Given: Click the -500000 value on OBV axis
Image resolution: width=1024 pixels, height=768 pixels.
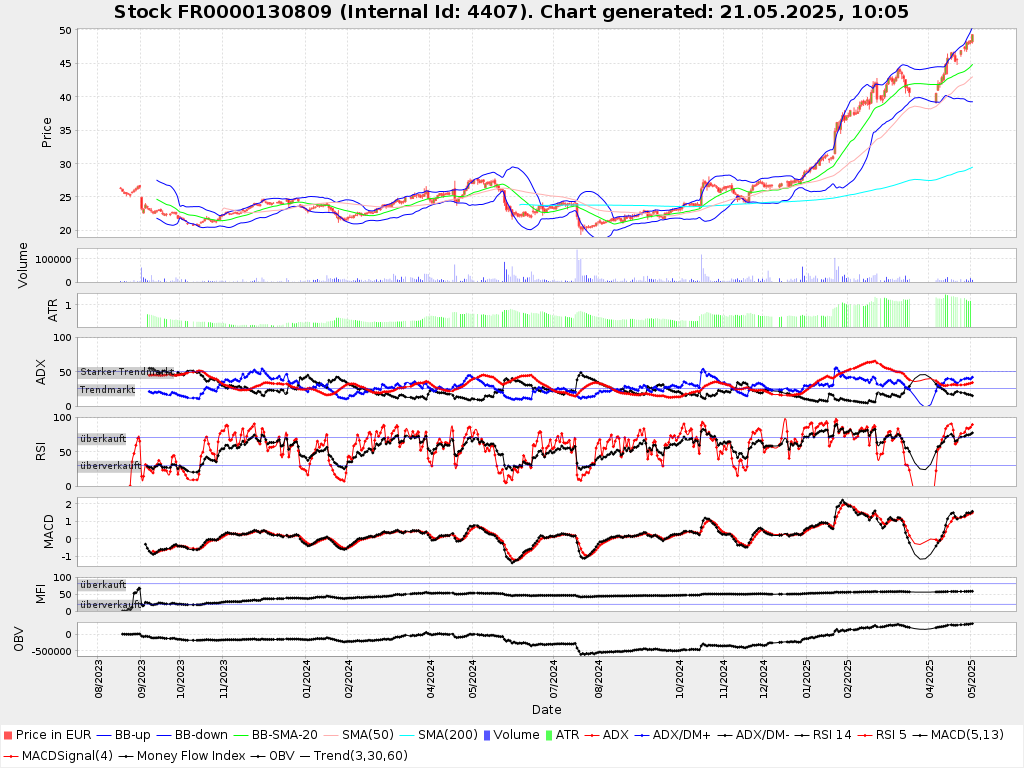Looking at the screenshot, I should click(x=50, y=651).
